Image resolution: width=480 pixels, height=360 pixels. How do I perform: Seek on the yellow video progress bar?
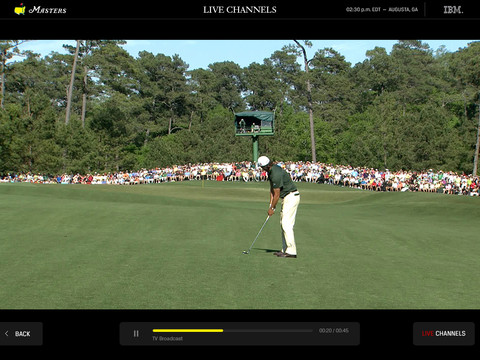pos(232,331)
